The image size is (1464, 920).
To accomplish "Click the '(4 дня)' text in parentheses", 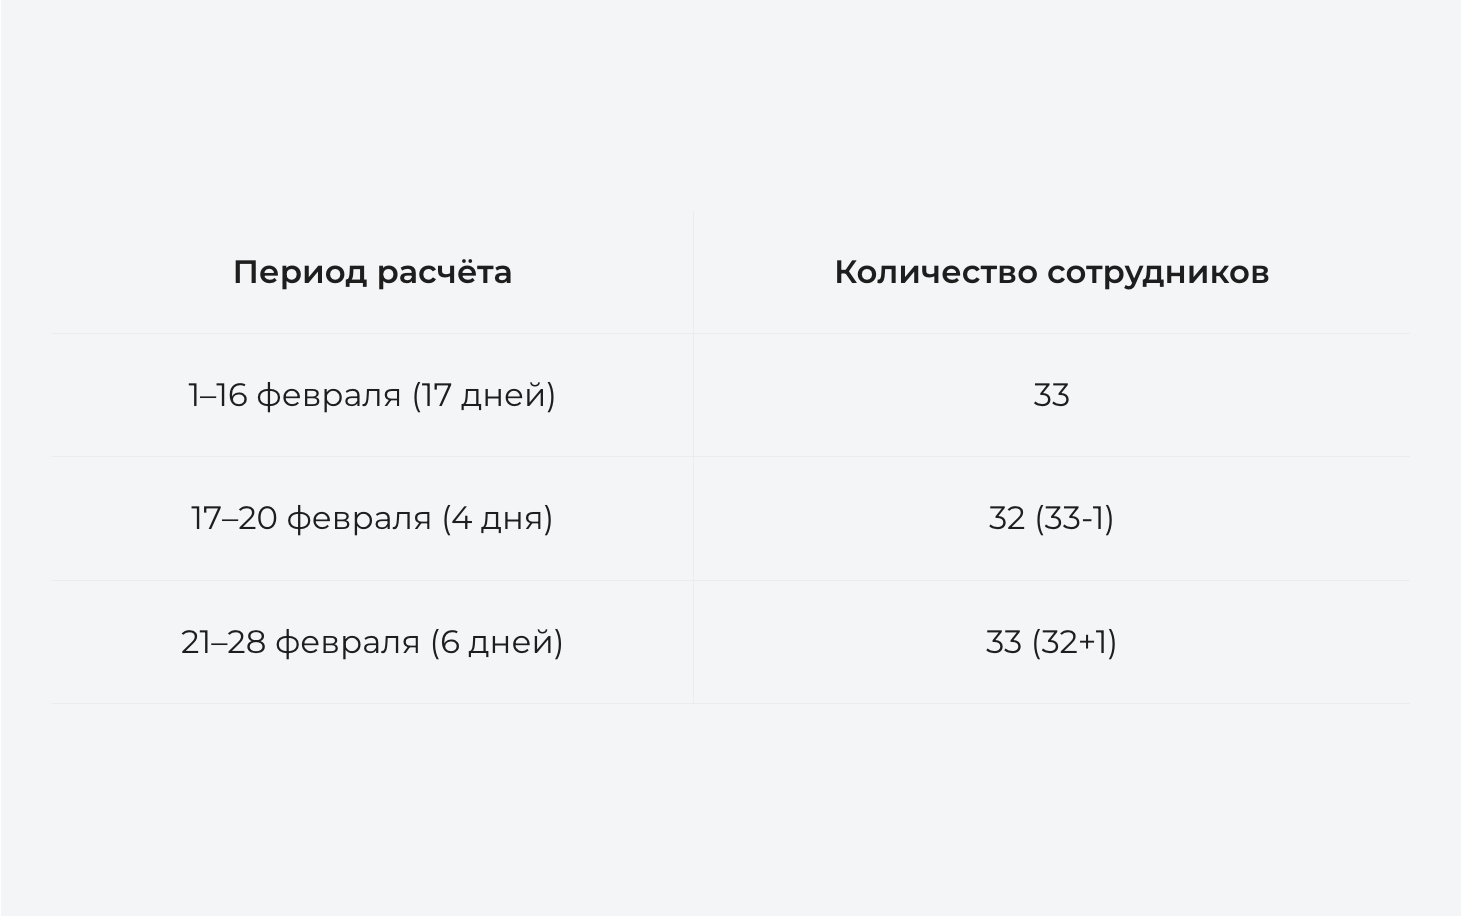I will coord(497,518).
